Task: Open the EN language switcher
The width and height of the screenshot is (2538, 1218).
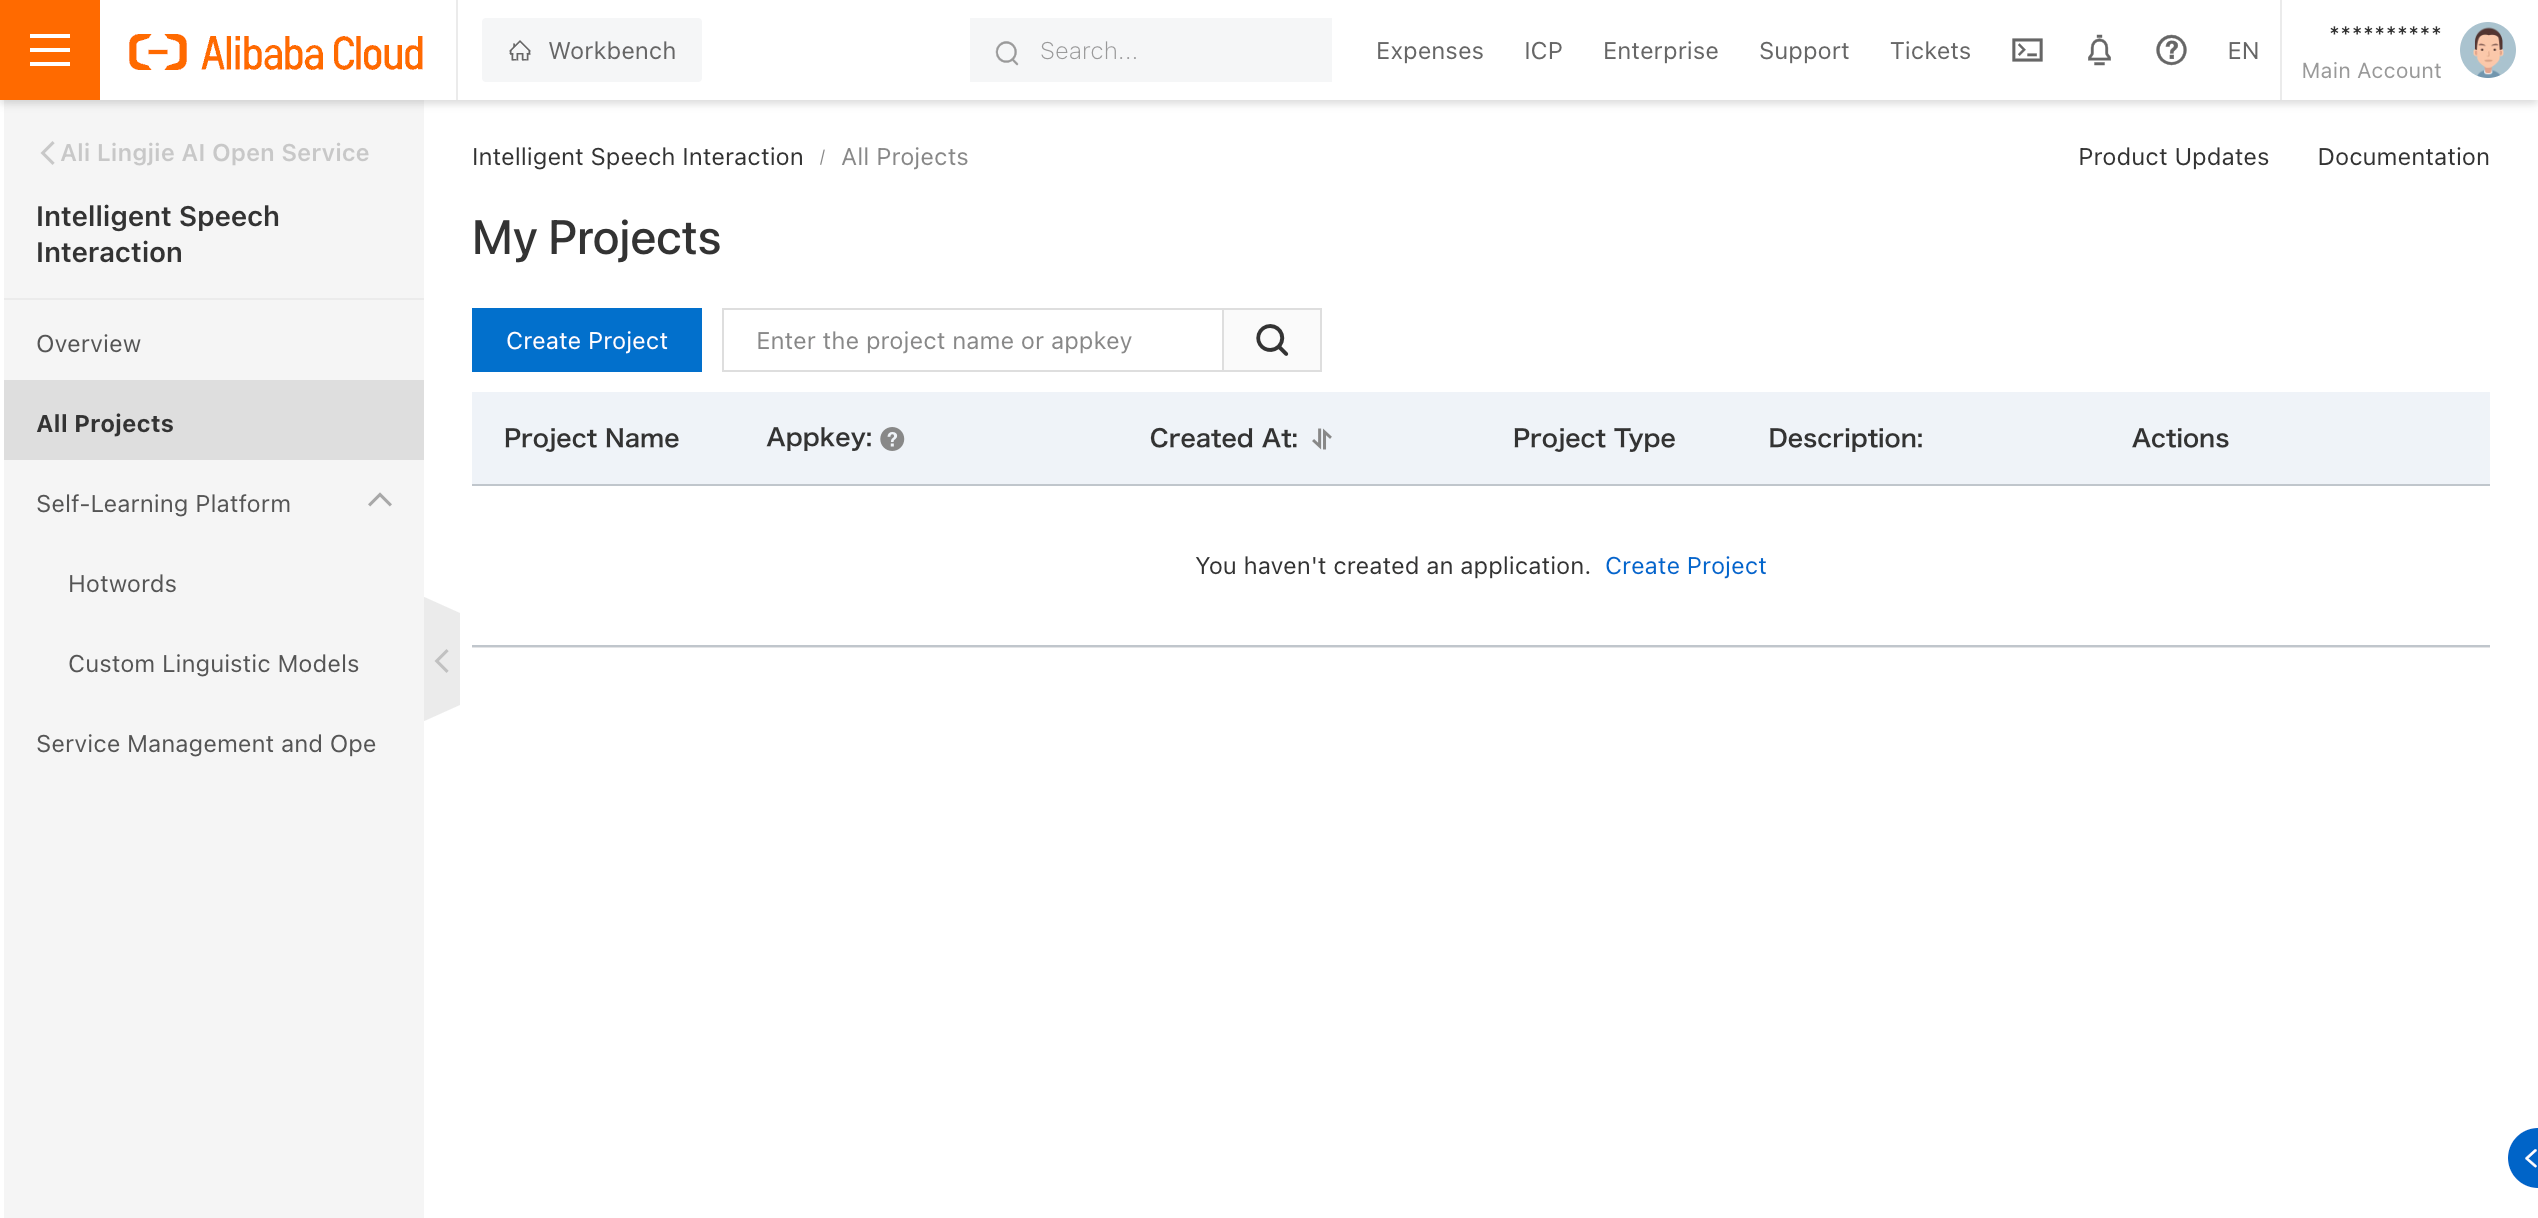Action: click(2243, 51)
